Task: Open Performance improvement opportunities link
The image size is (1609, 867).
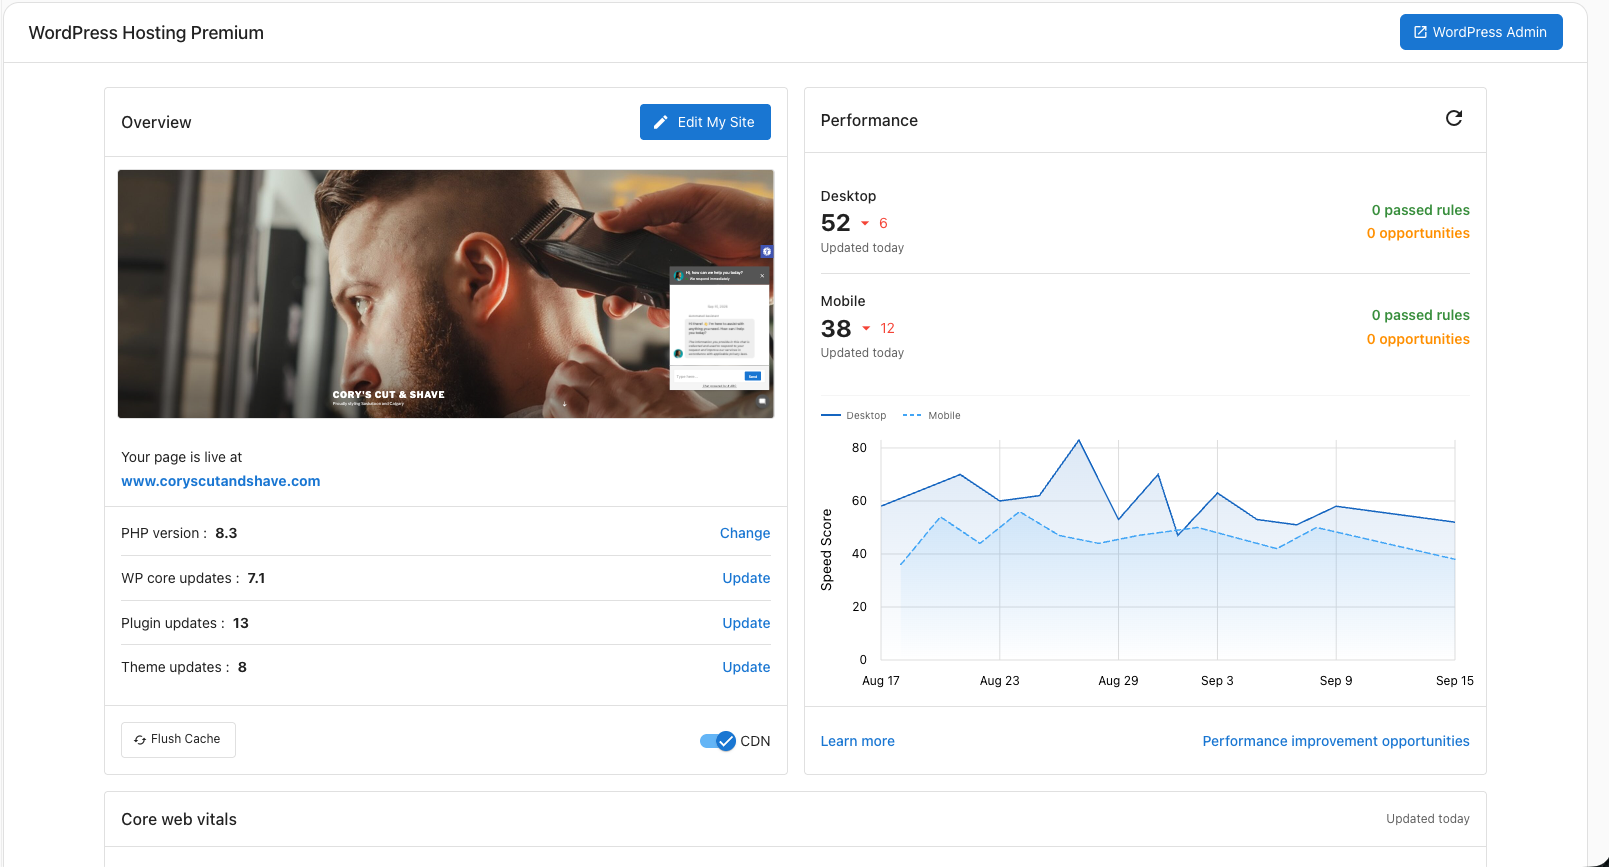Action: [1336, 741]
